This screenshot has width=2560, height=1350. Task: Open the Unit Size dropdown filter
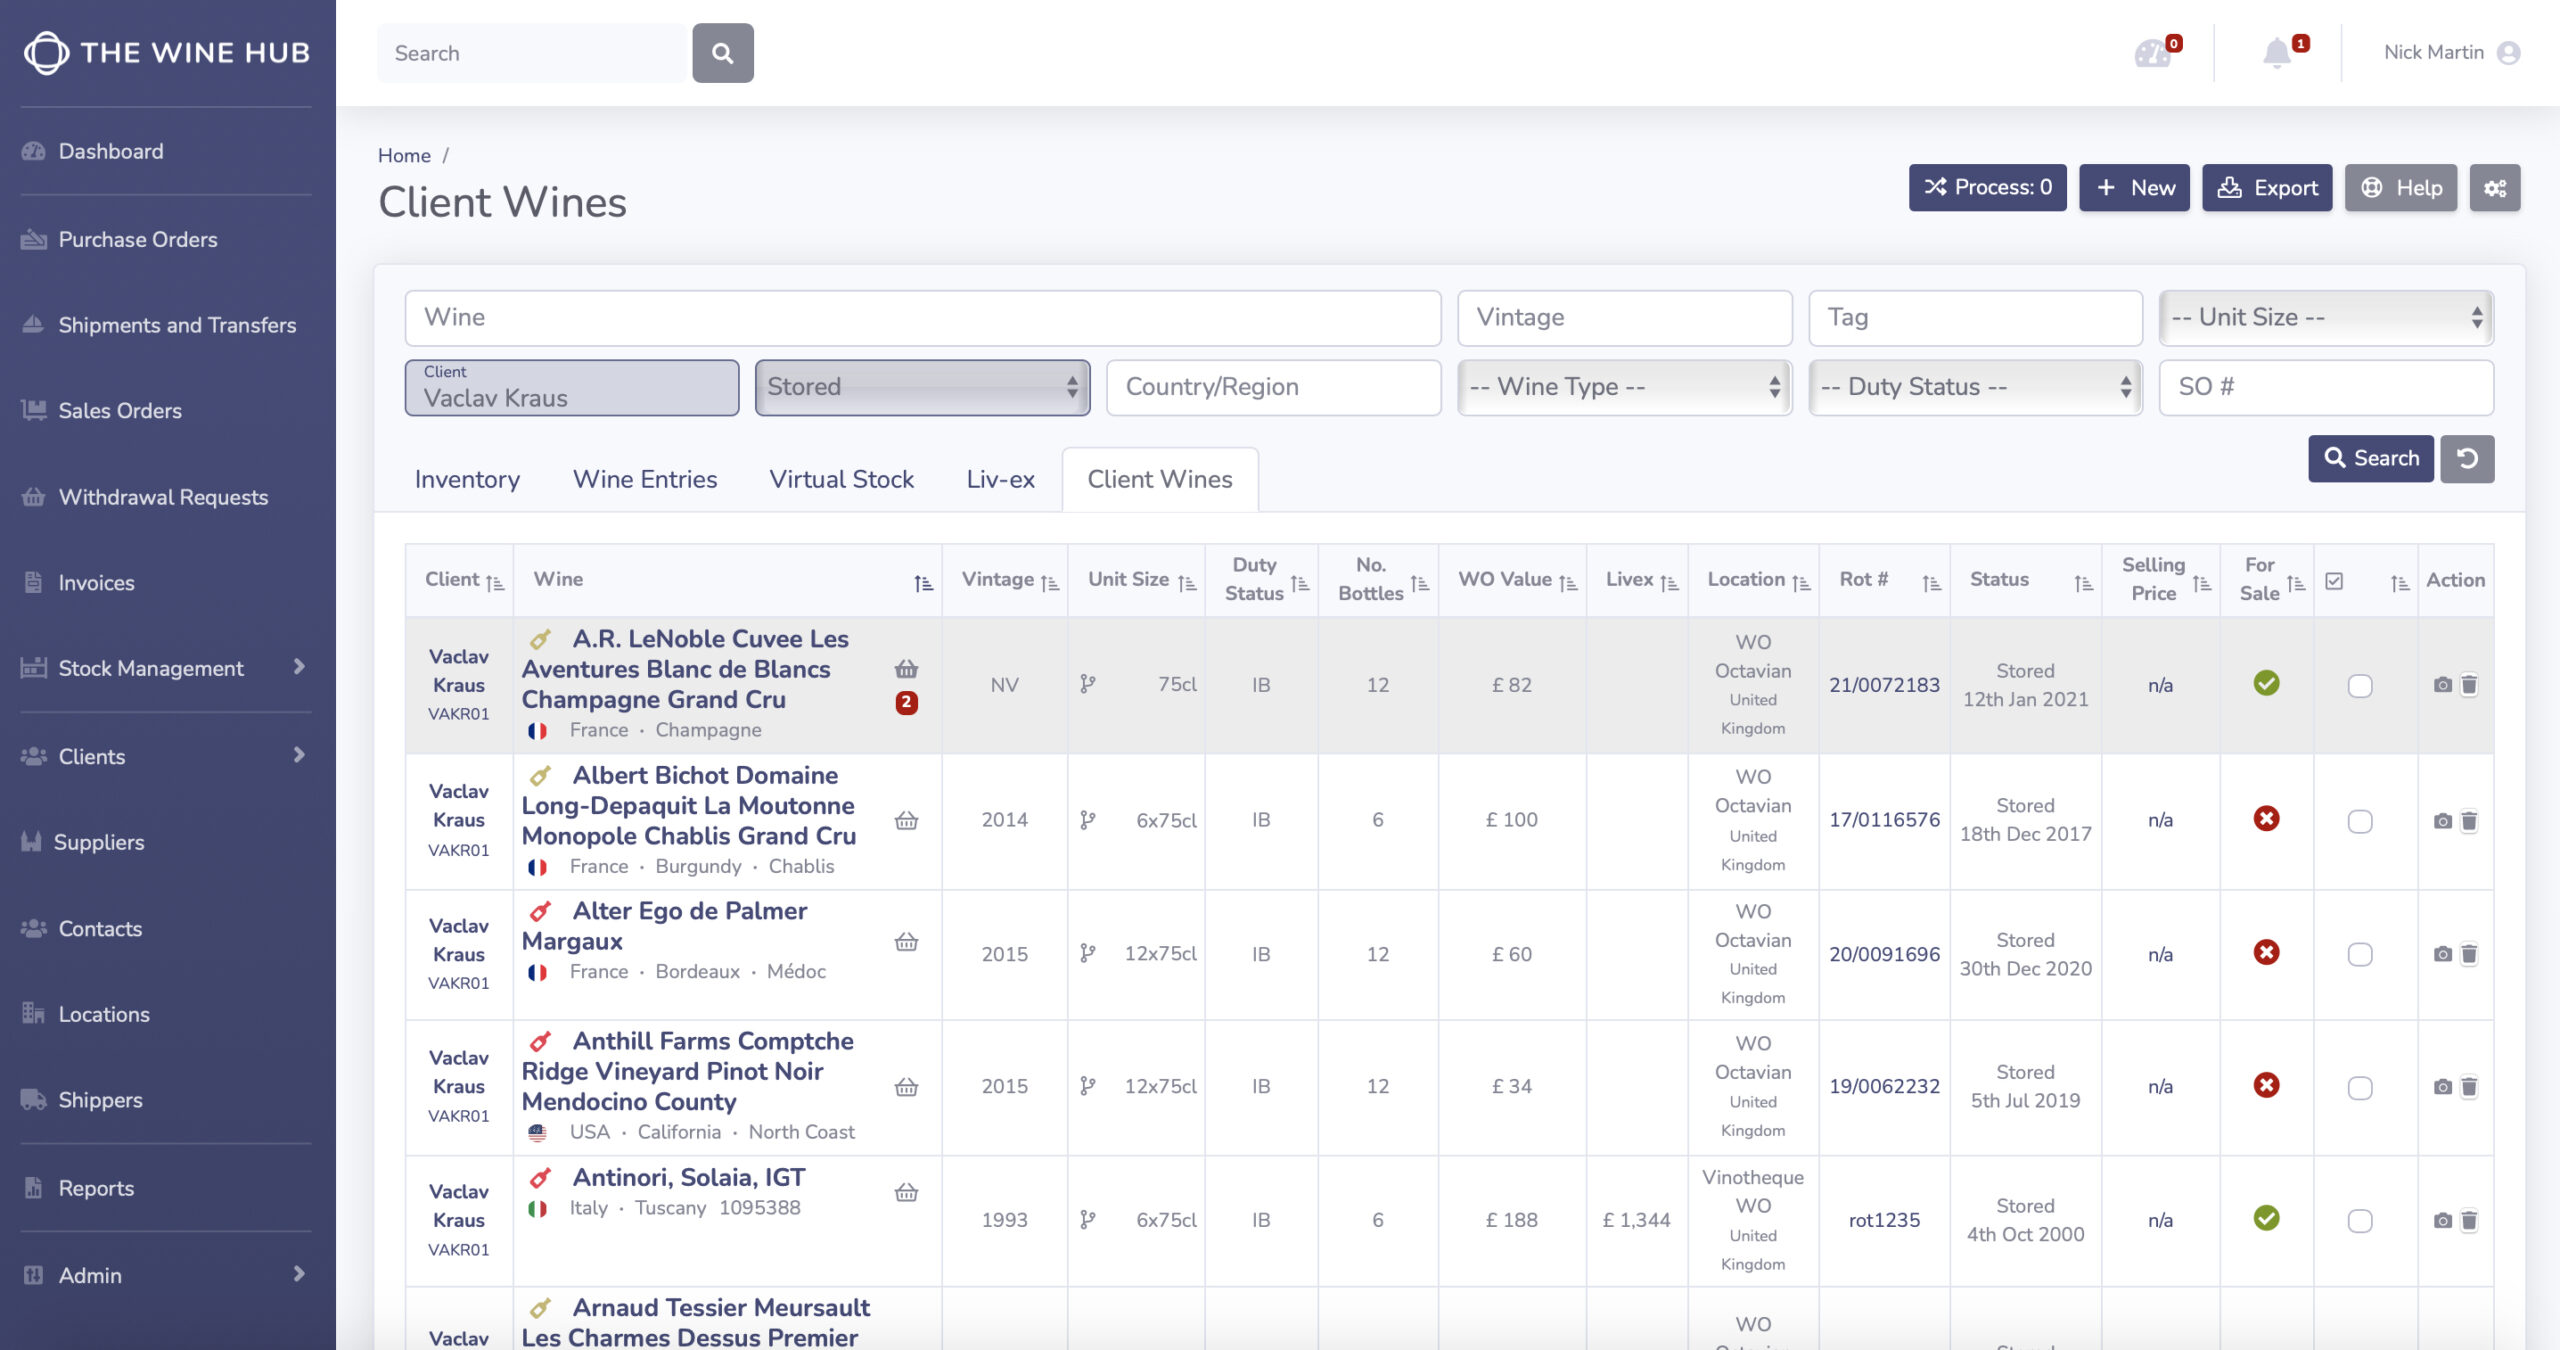tap(2326, 318)
